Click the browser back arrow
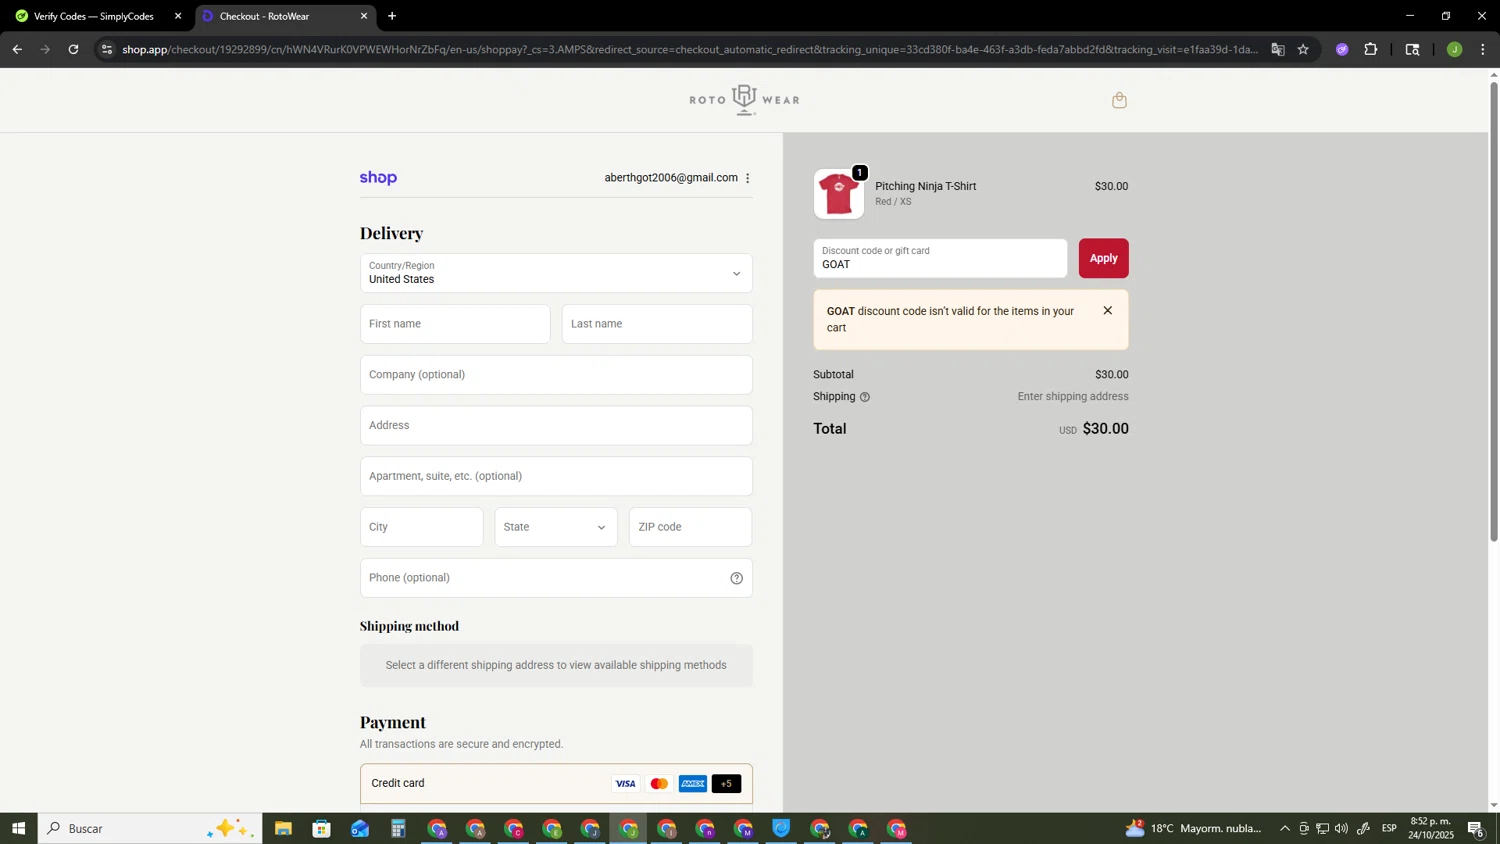This screenshot has width=1500, height=844. pyautogui.click(x=17, y=49)
